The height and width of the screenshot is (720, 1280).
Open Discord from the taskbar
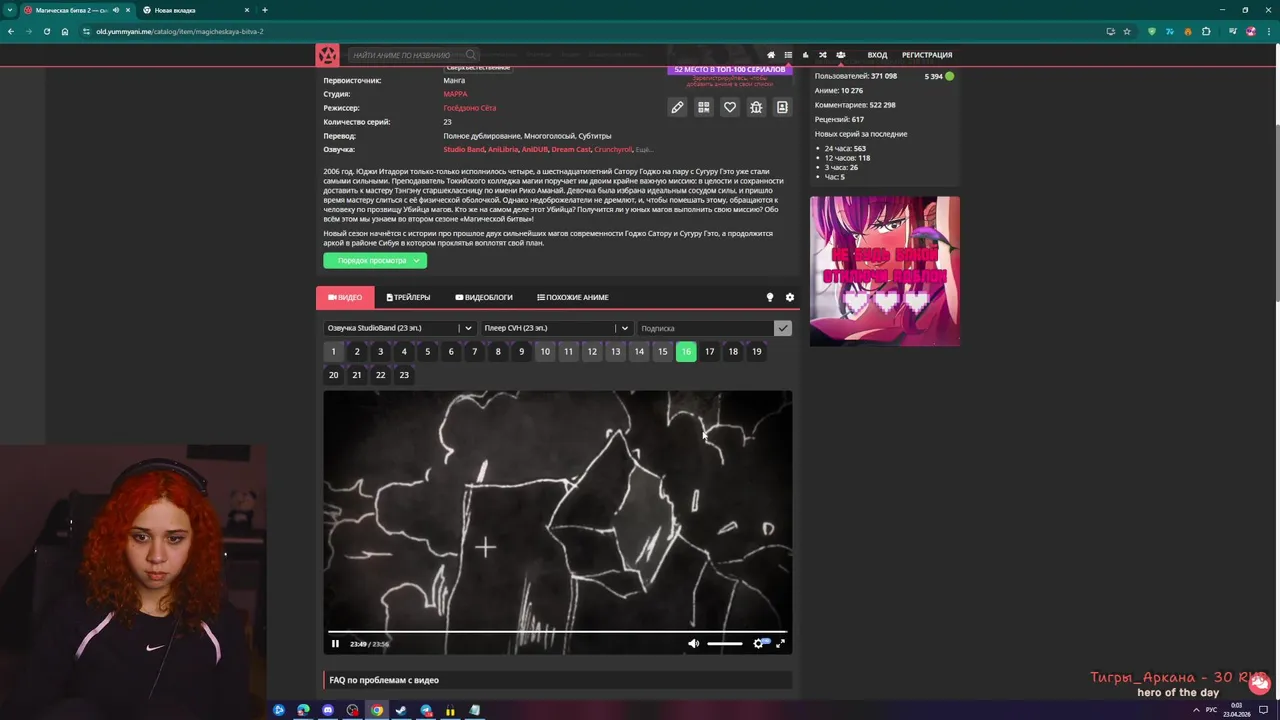click(x=328, y=710)
